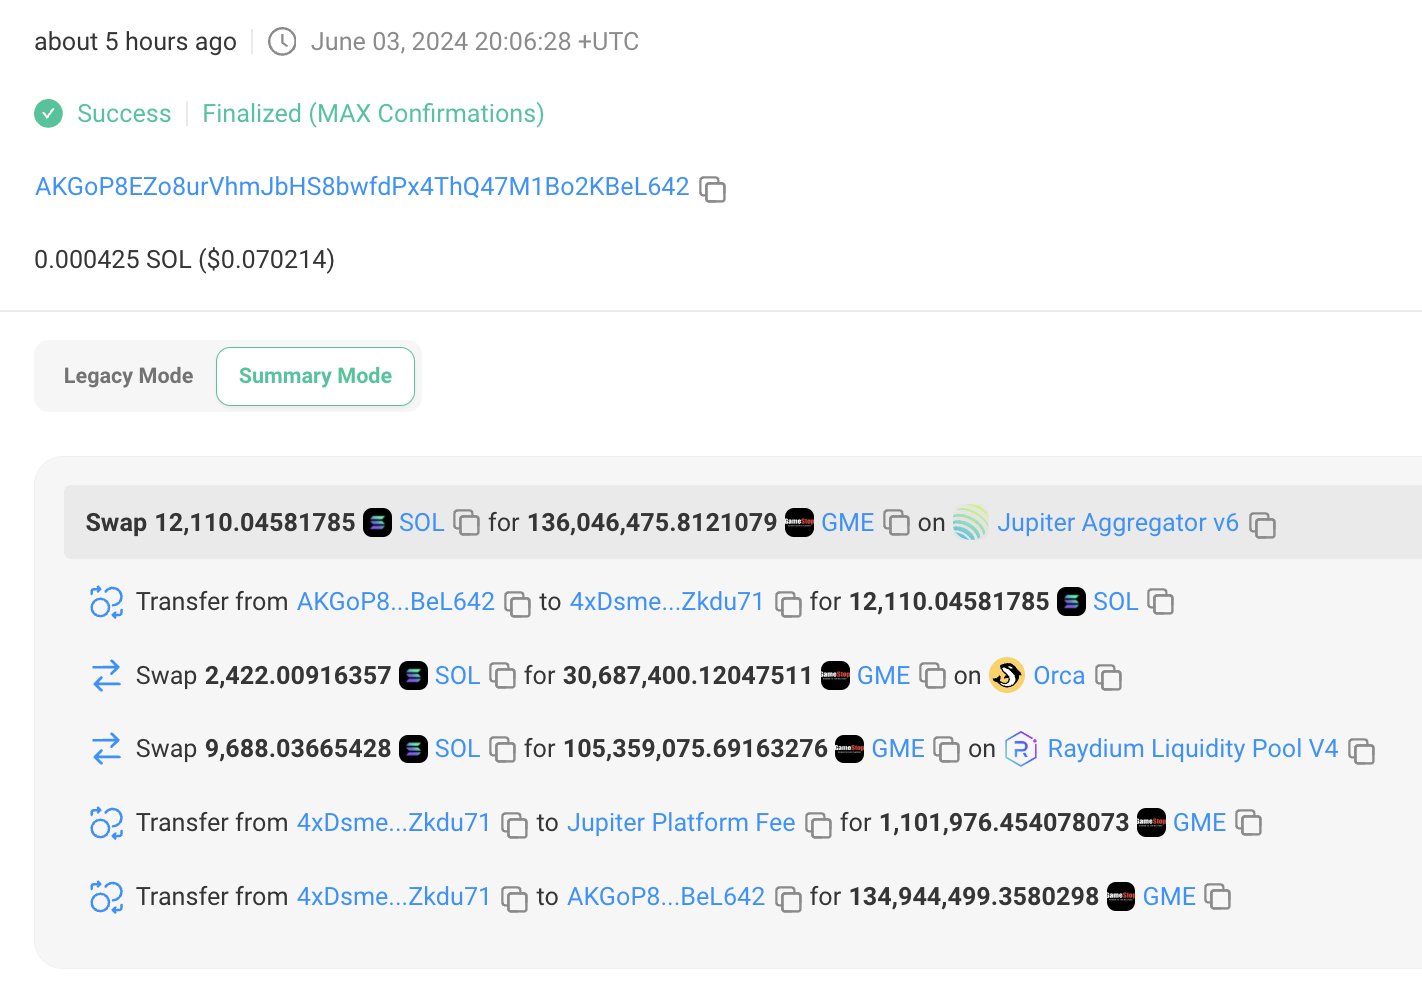Screen dimensions: 1422x992
Task: Copy the Orca program address
Action: click(1109, 678)
